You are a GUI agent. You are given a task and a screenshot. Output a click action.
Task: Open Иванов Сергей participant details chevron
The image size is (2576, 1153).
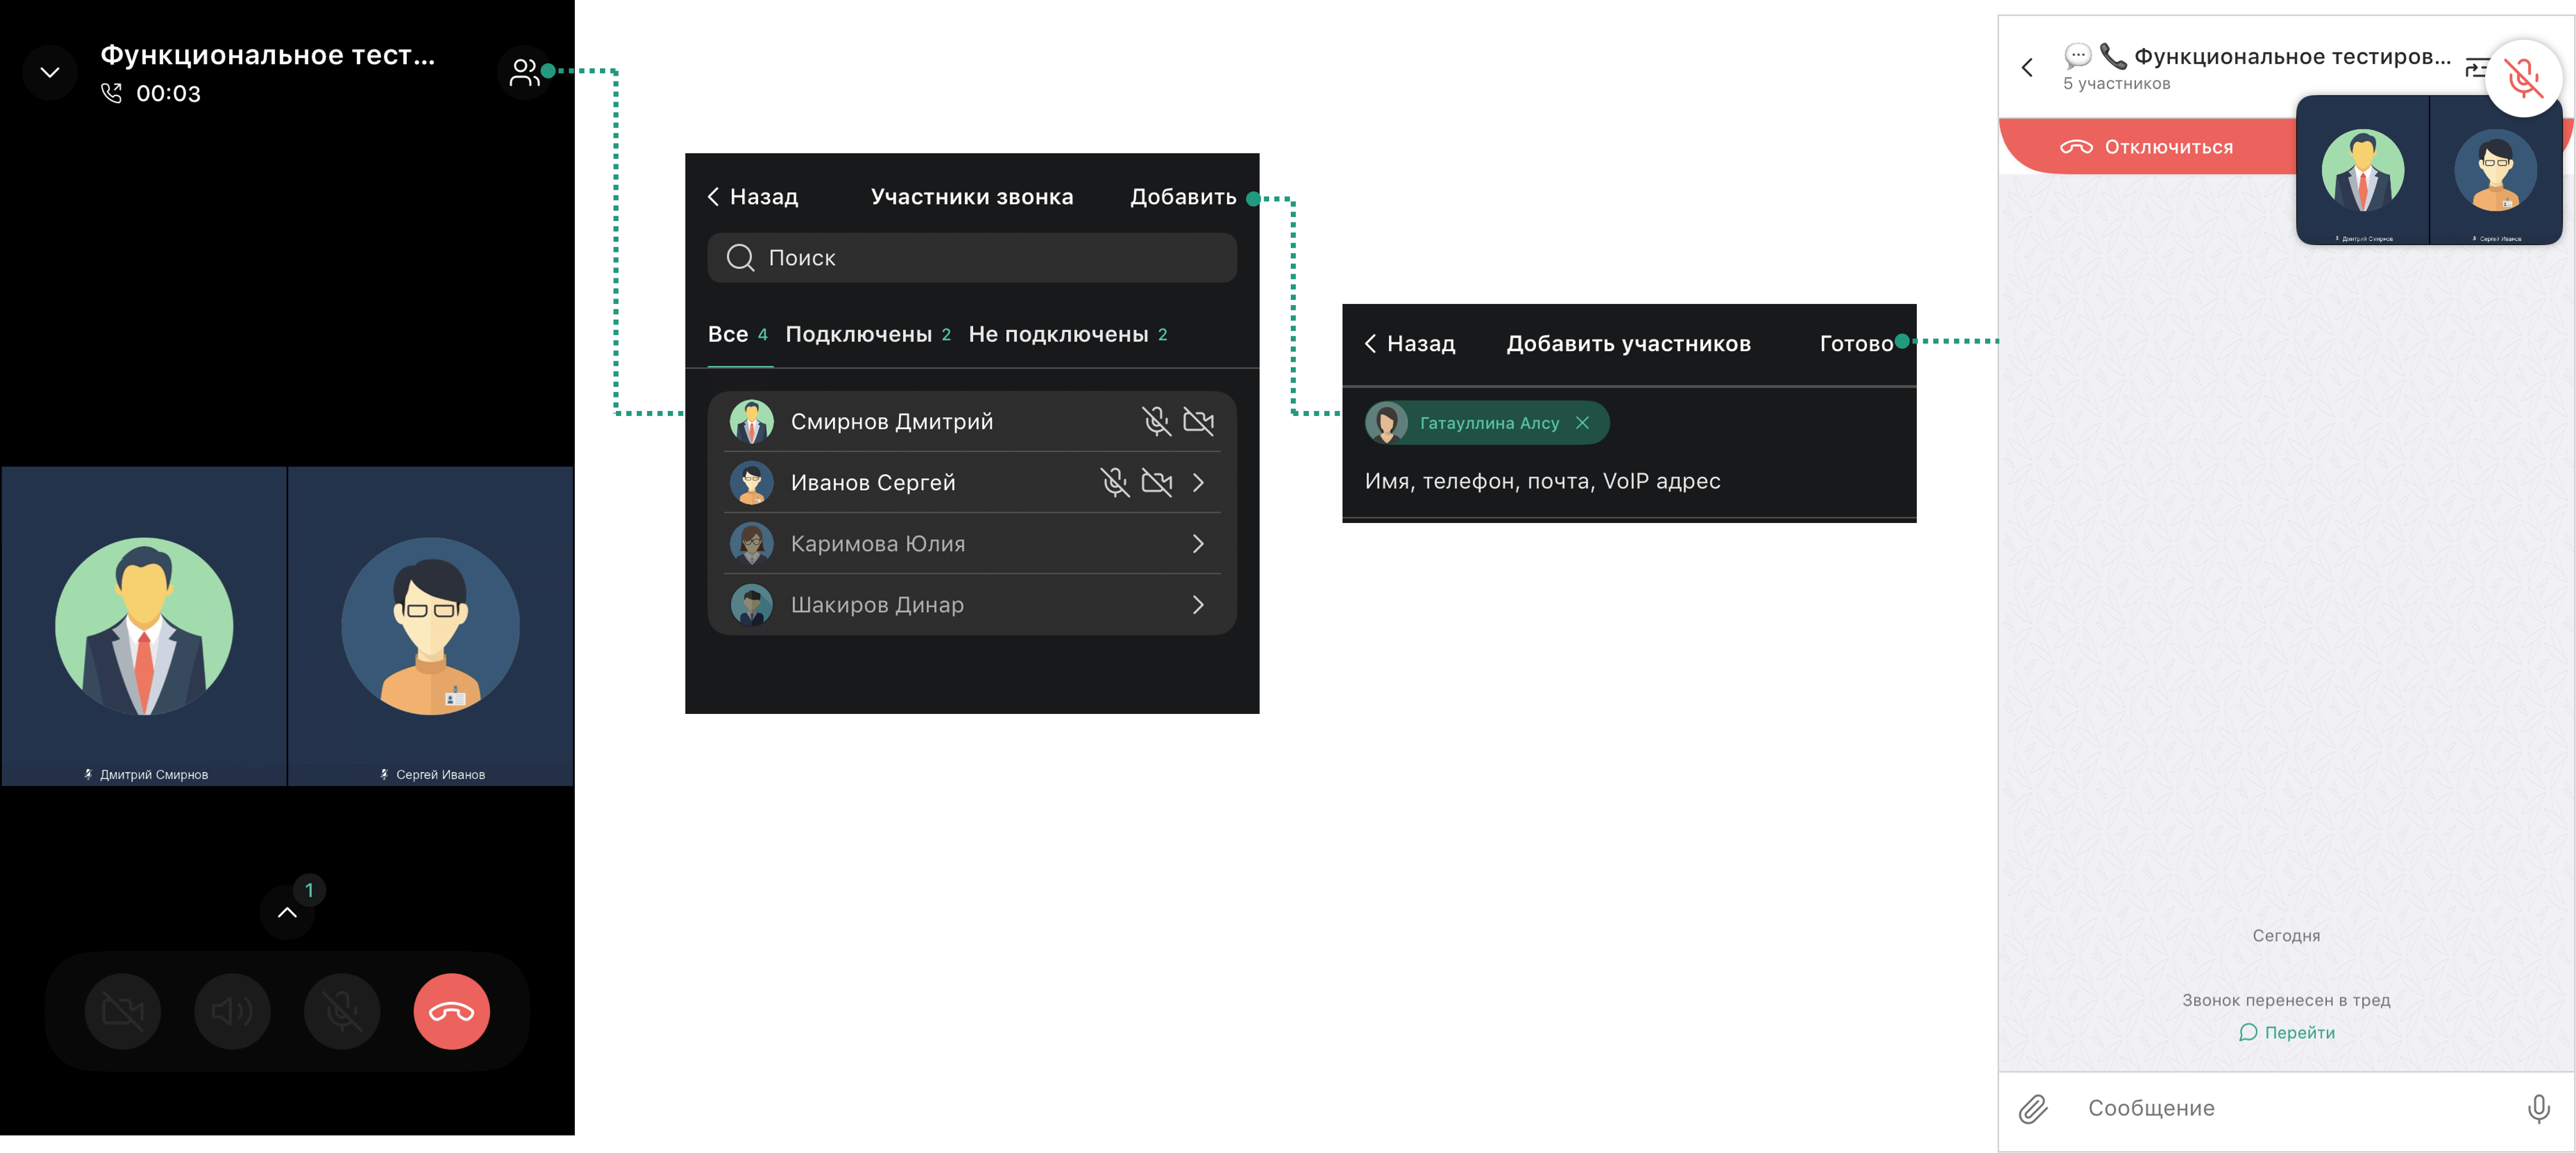(x=1198, y=483)
